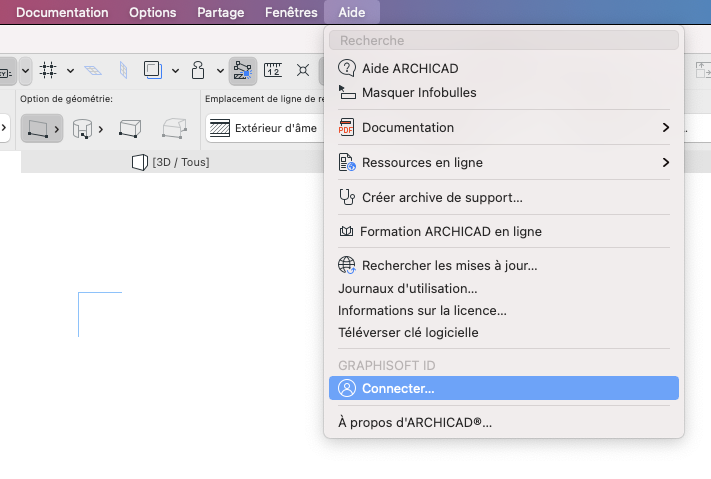Click the vertical editing plane icon

123,70
